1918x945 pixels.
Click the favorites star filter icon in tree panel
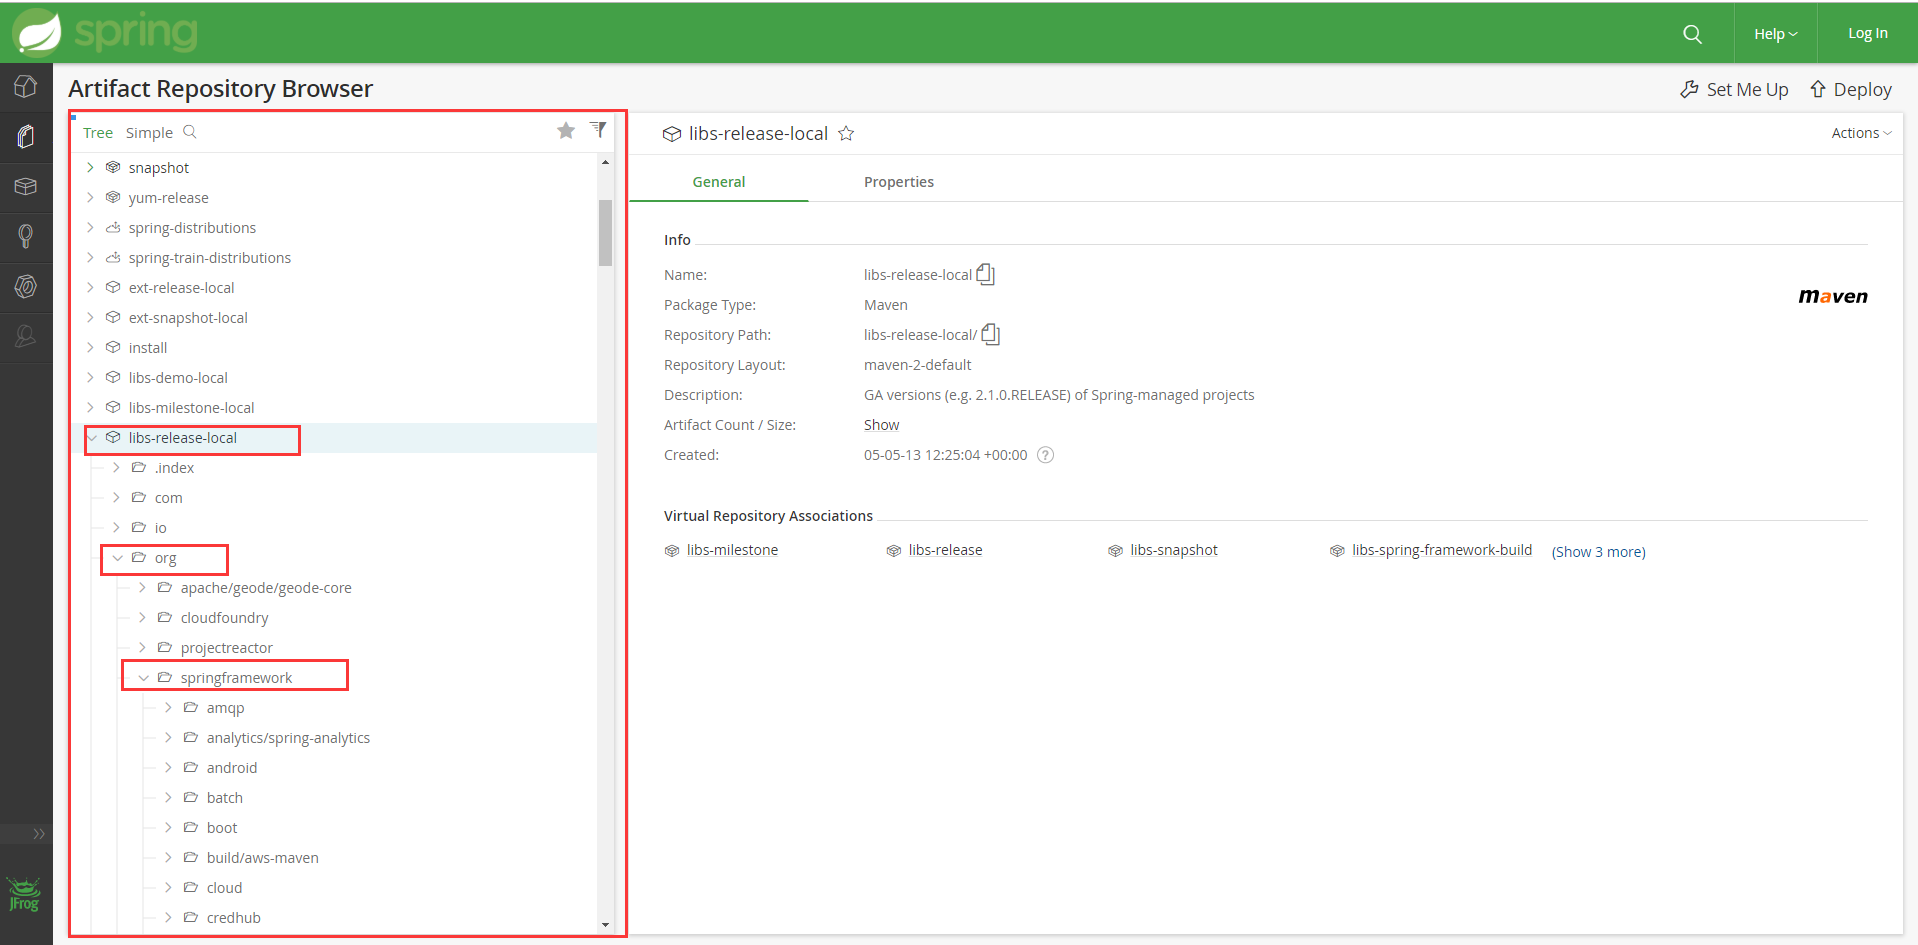[x=566, y=131]
